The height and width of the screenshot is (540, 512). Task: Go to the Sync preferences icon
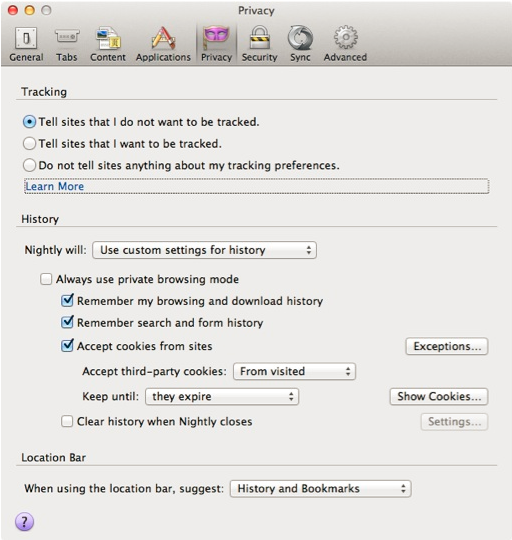pos(300,44)
